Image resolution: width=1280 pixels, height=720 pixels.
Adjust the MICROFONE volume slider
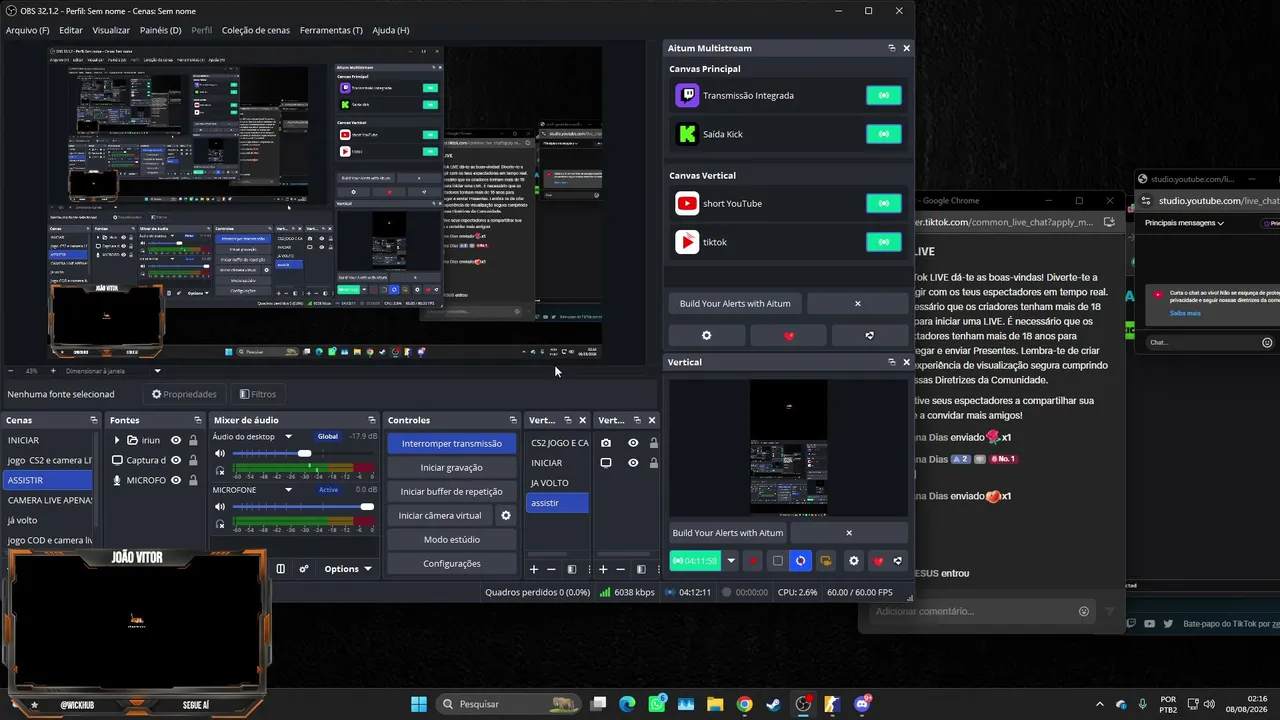point(304,507)
